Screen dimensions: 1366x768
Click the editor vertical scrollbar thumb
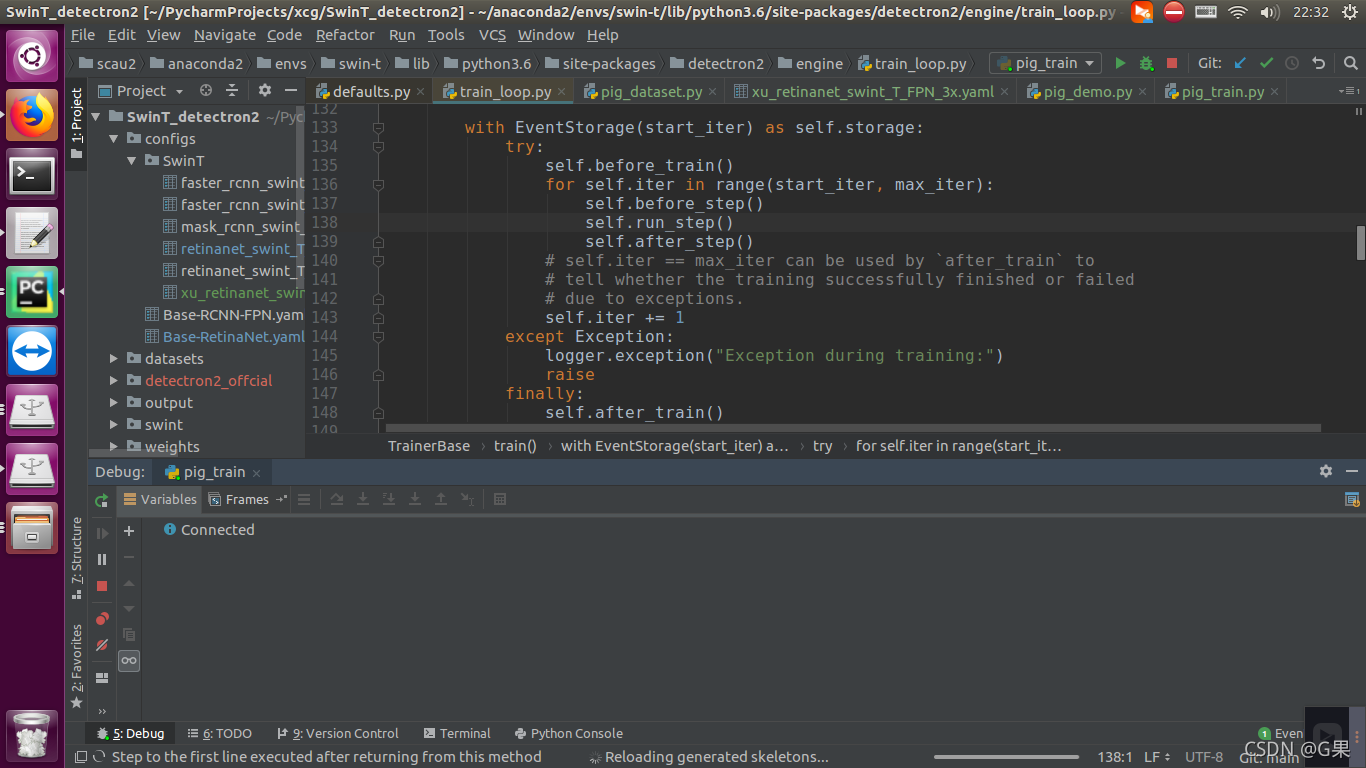point(1360,241)
